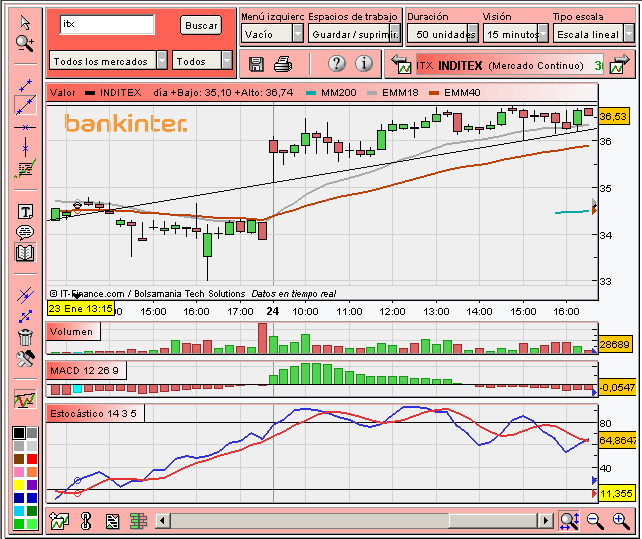This screenshot has height=539, width=642.
Task: Select the dashed line move tool
Action: tap(25, 316)
